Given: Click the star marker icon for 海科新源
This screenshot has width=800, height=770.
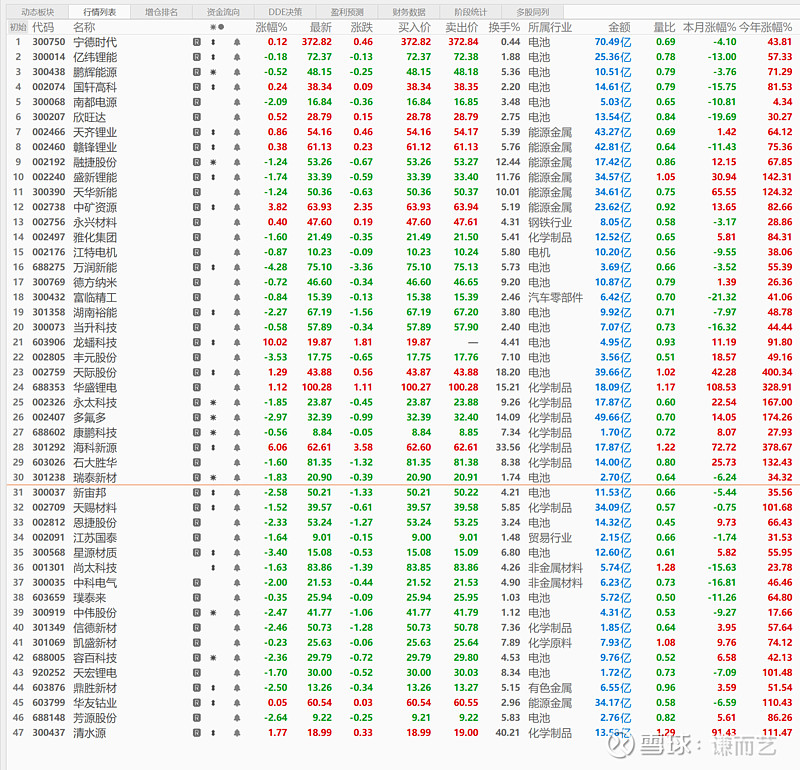Looking at the screenshot, I should click(x=213, y=447).
